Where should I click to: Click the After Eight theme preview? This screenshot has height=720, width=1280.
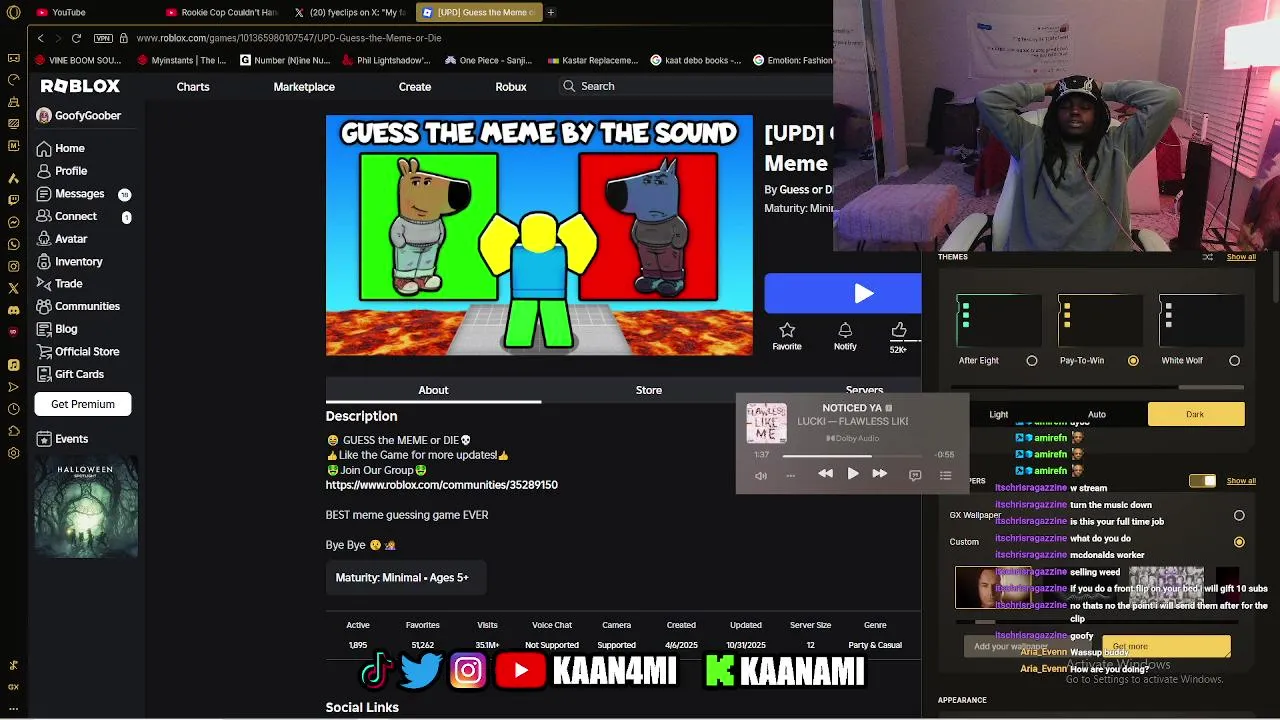(x=998, y=320)
